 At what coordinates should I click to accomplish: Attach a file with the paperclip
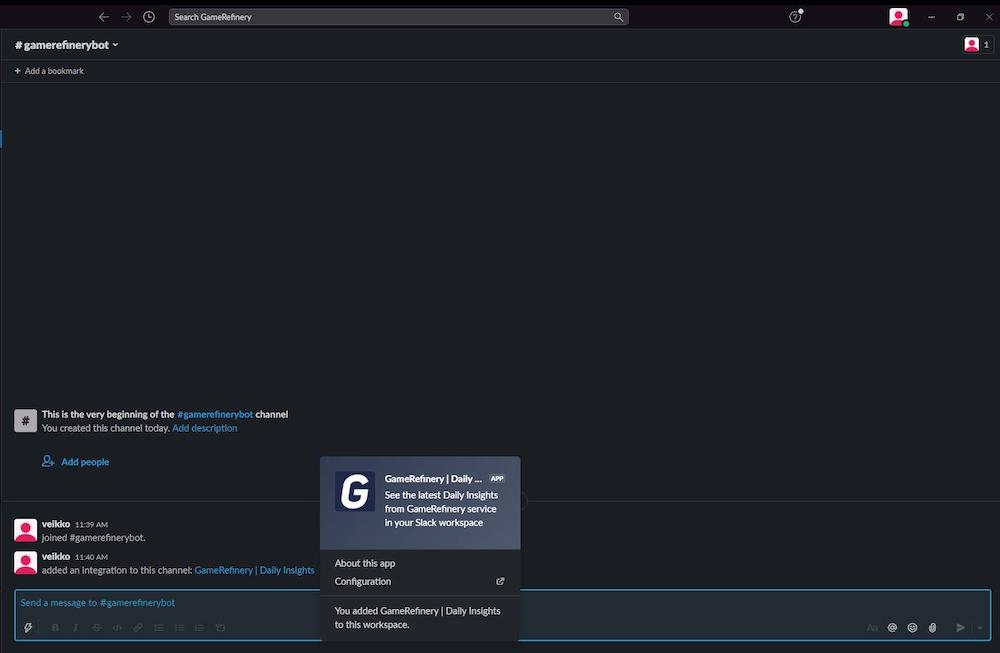(x=932, y=627)
